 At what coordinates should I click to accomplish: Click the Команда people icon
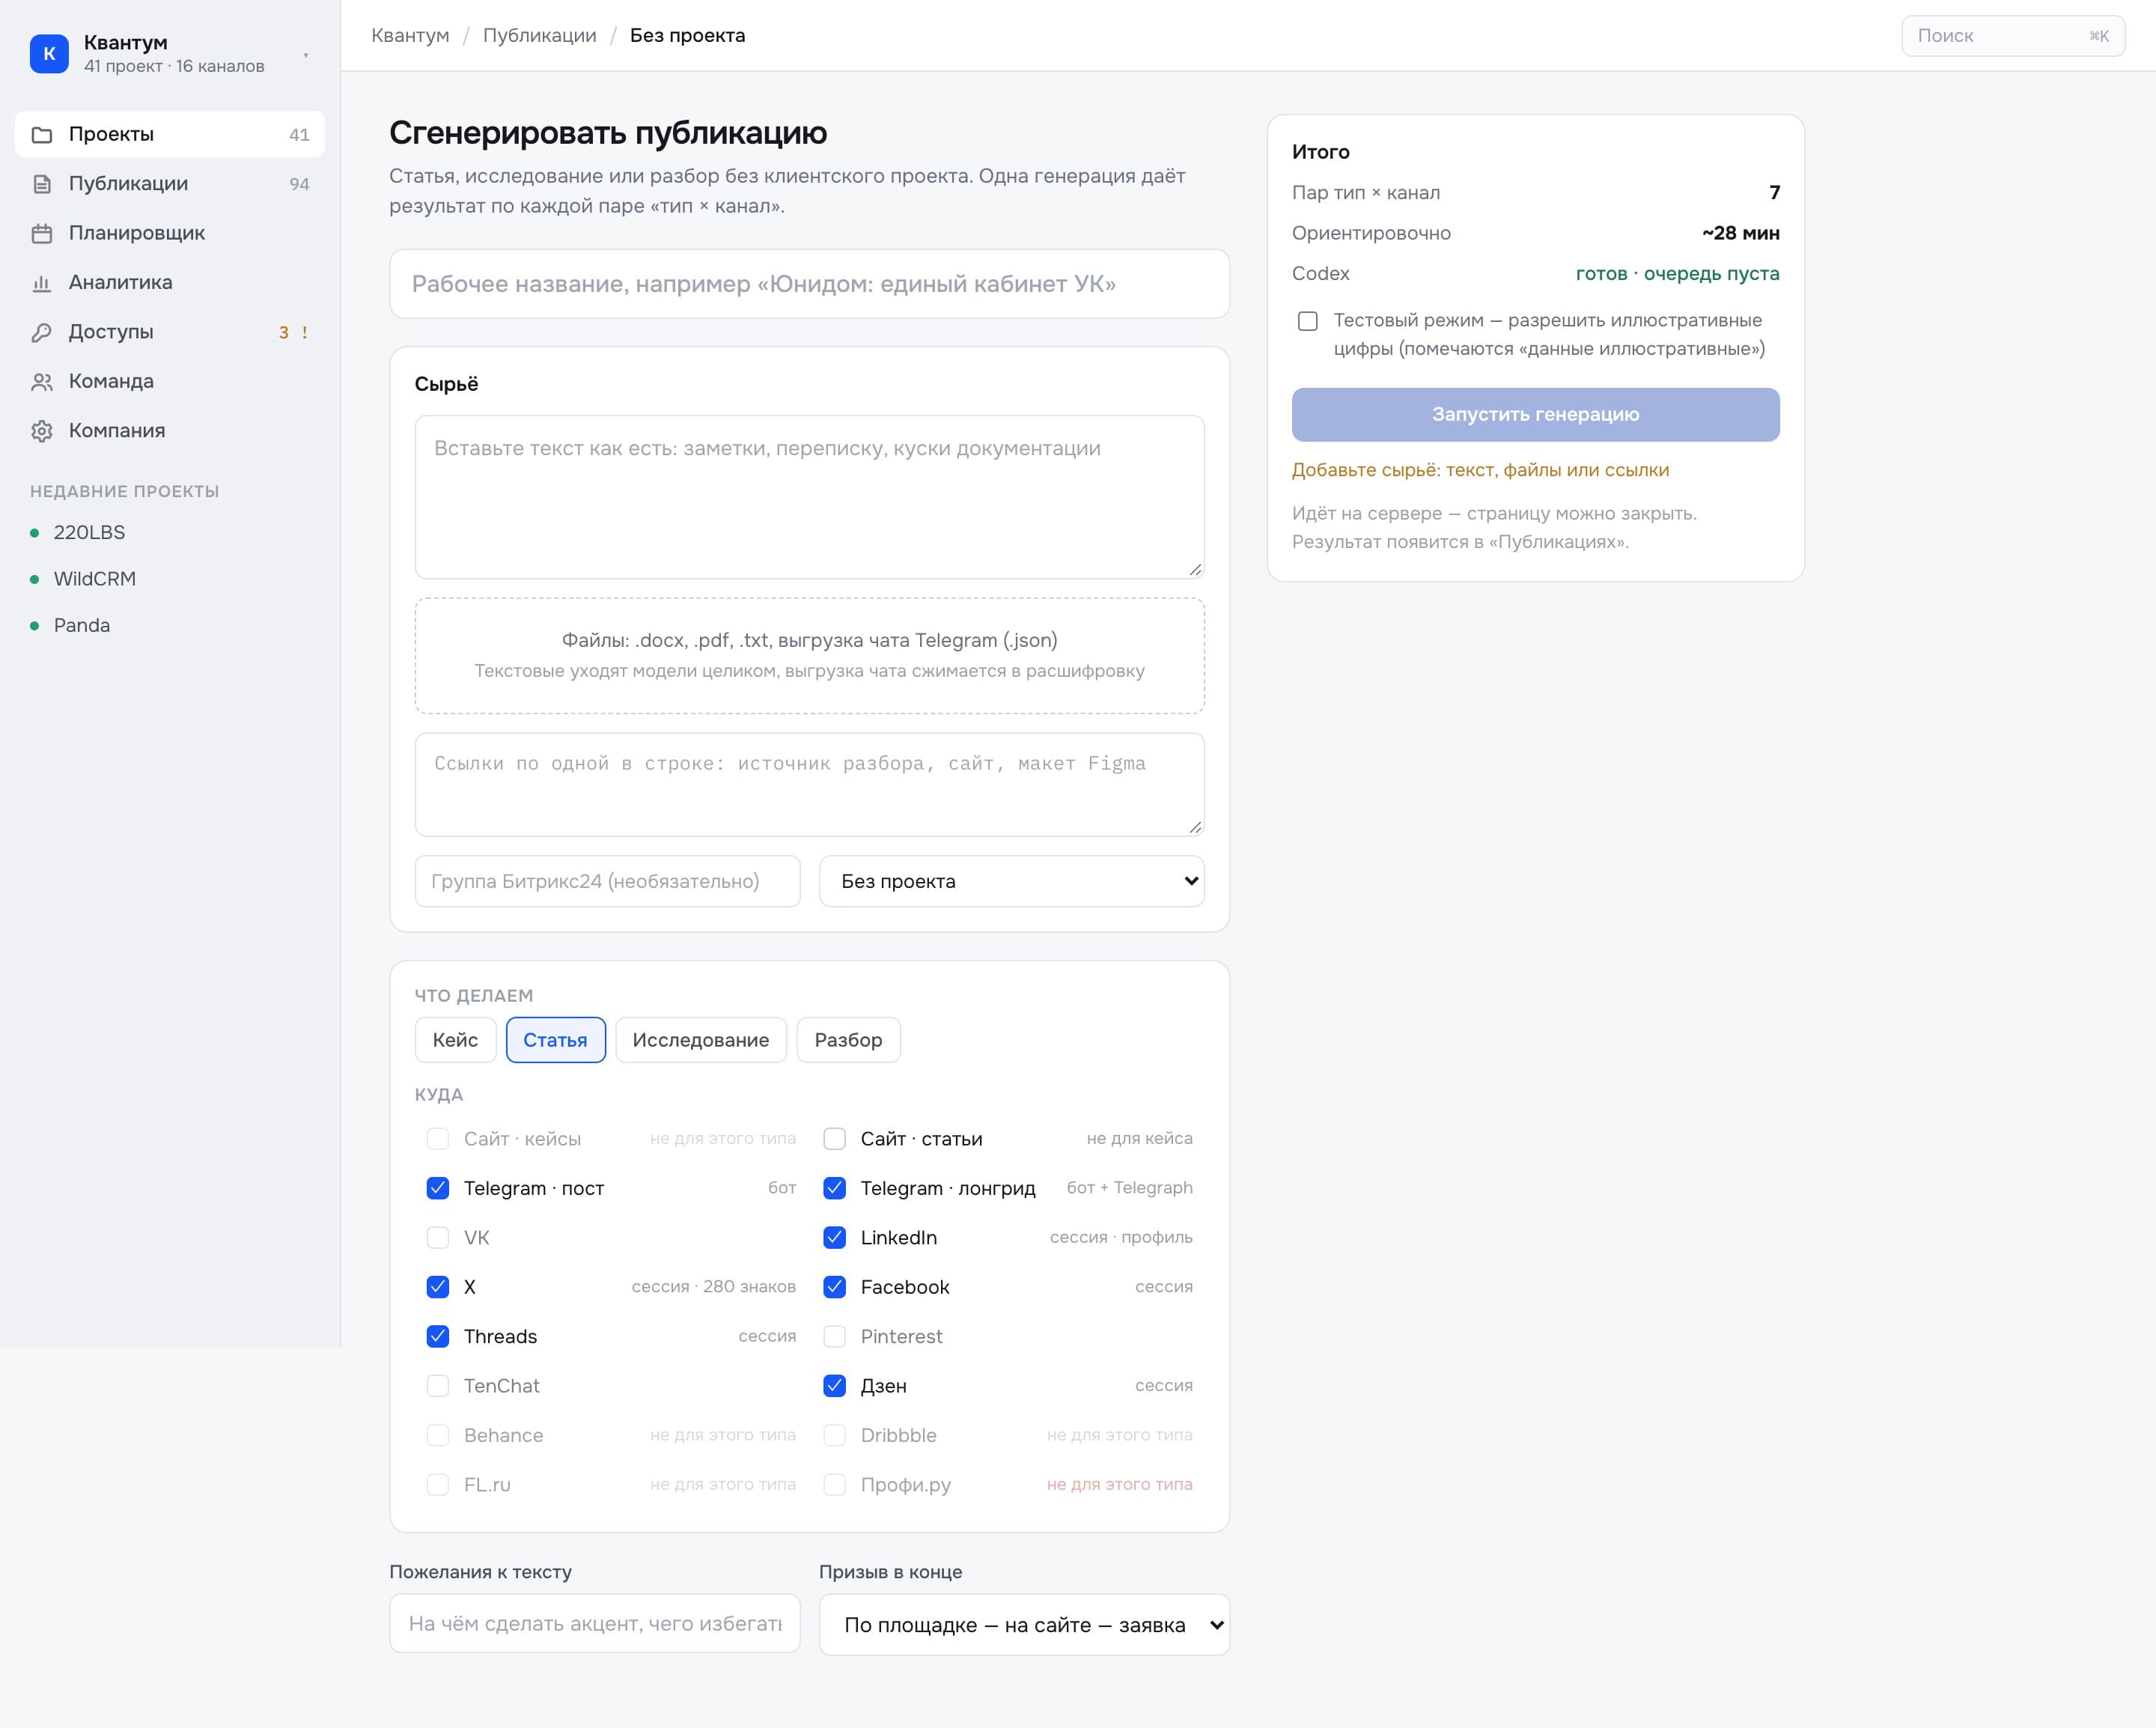click(42, 382)
